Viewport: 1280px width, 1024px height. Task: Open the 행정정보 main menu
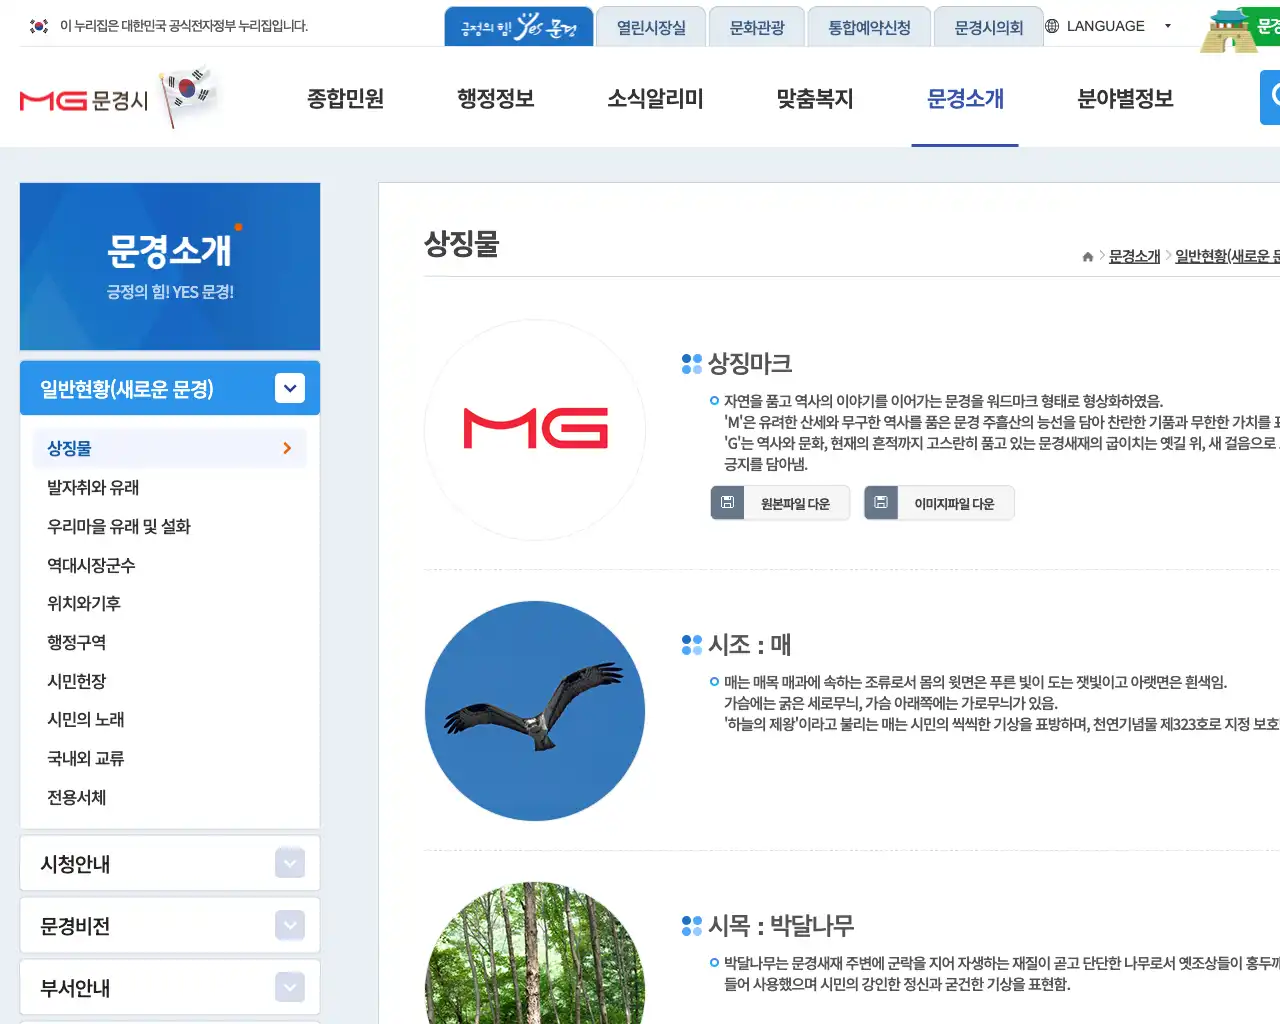[x=495, y=98]
